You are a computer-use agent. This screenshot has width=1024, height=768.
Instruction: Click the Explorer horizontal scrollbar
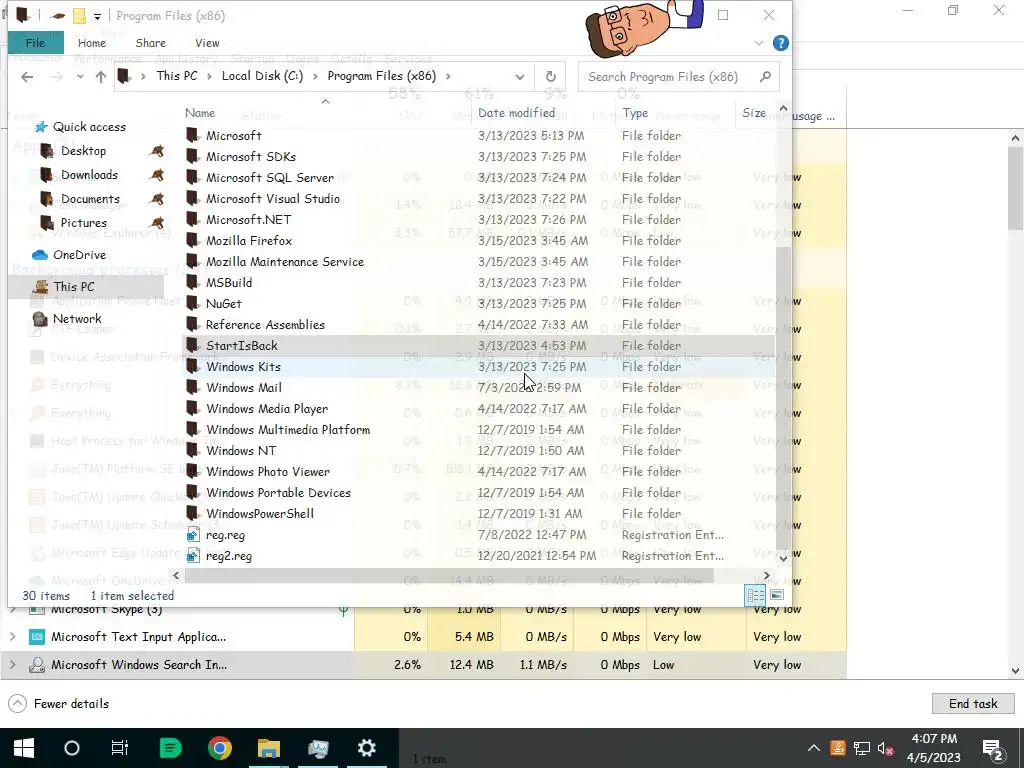tap(449, 575)
